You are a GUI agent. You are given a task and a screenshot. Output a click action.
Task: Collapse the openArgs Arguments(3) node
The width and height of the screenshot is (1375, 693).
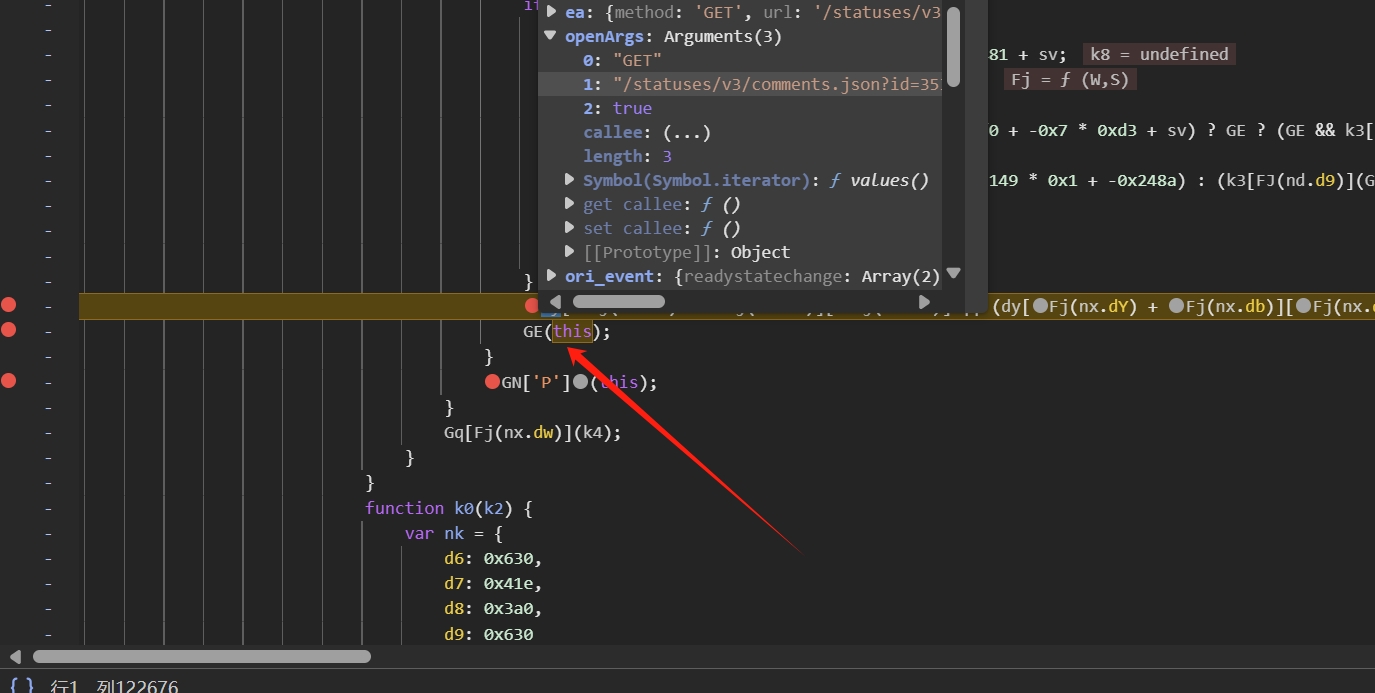pos(551,36)
